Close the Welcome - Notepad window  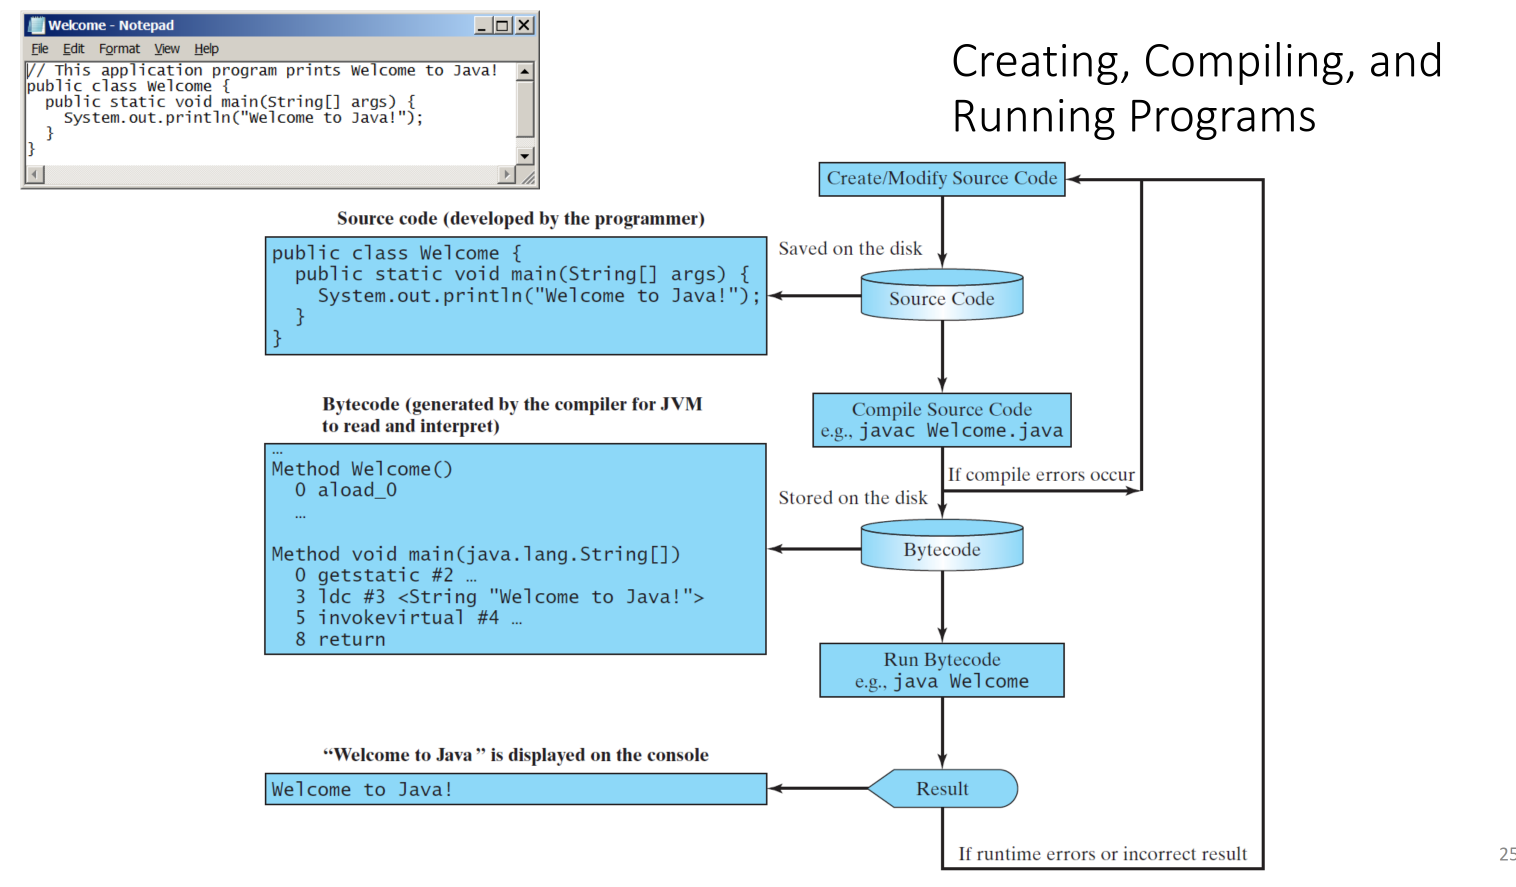coord(523,25)
